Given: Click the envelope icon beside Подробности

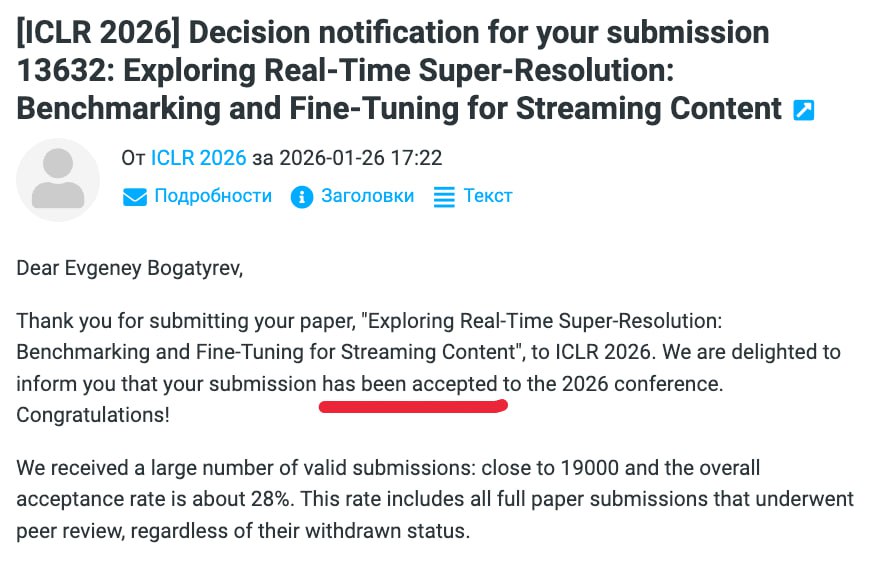Looking at the screenshot, I should (135, 196).
